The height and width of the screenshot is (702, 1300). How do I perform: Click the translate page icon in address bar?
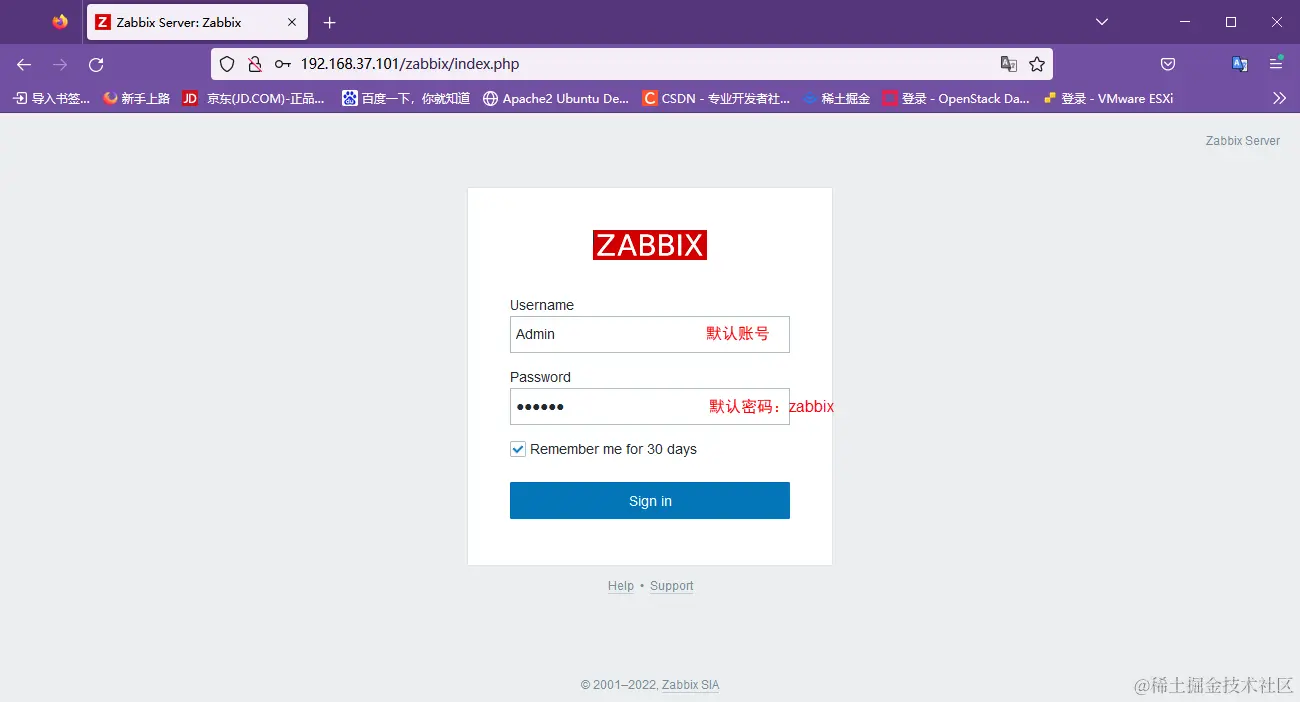point(1009,63)
